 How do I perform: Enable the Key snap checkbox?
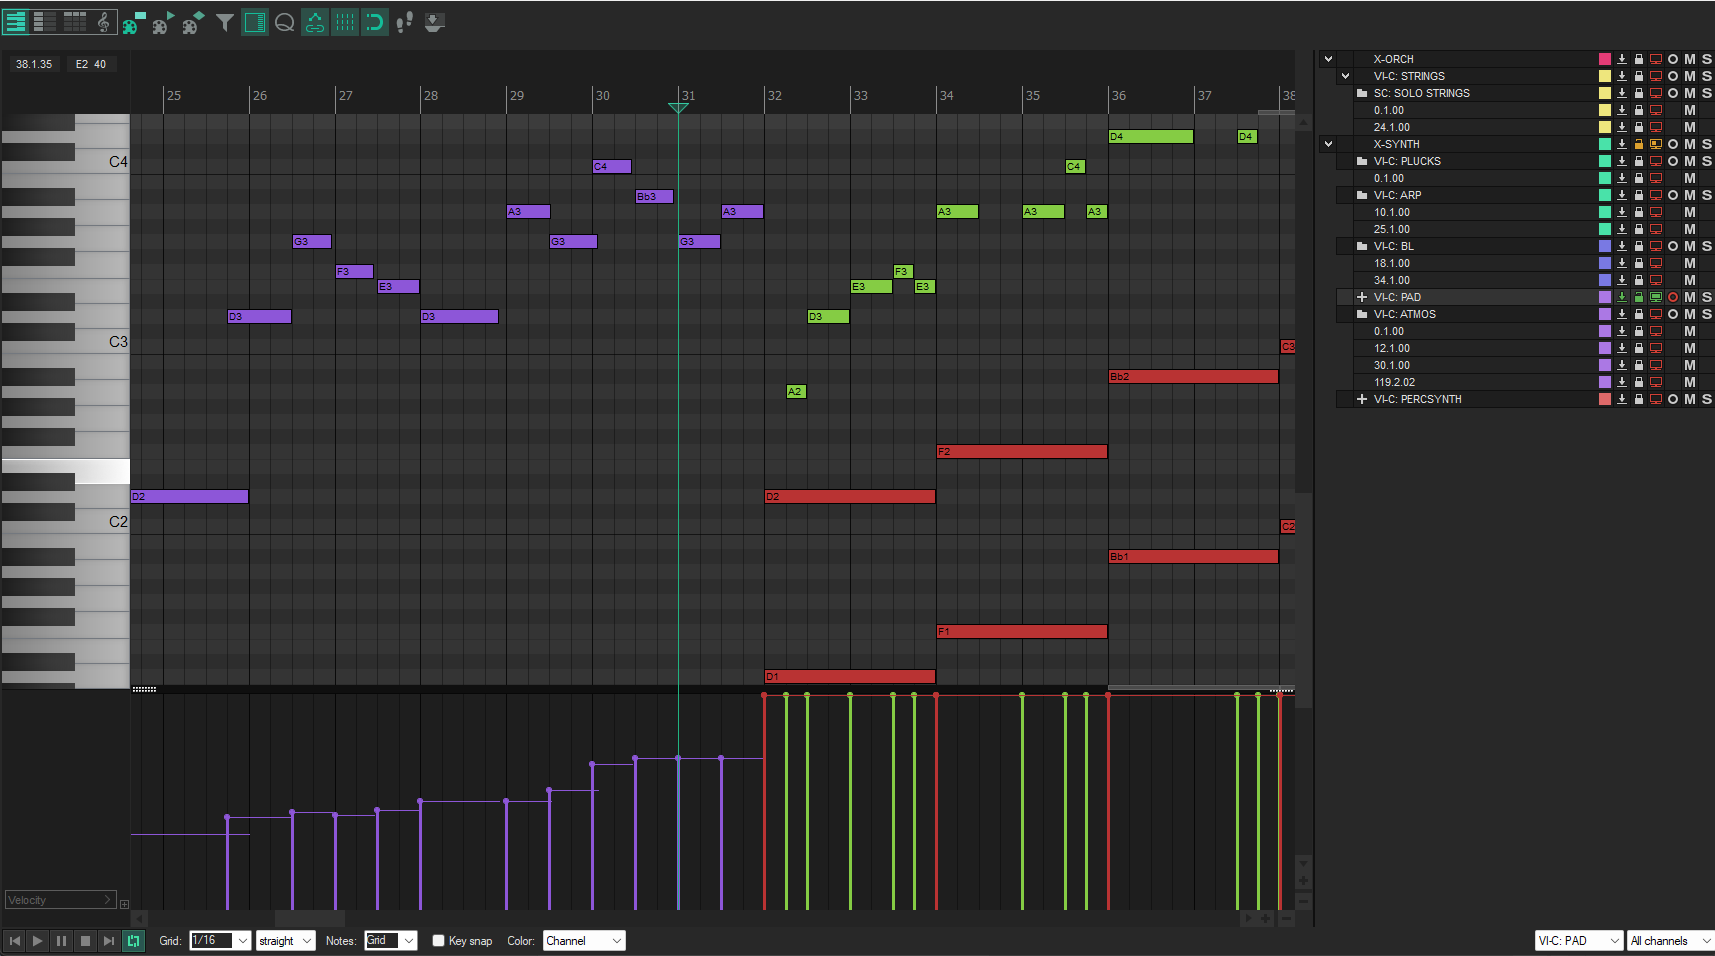click(438, 940)
